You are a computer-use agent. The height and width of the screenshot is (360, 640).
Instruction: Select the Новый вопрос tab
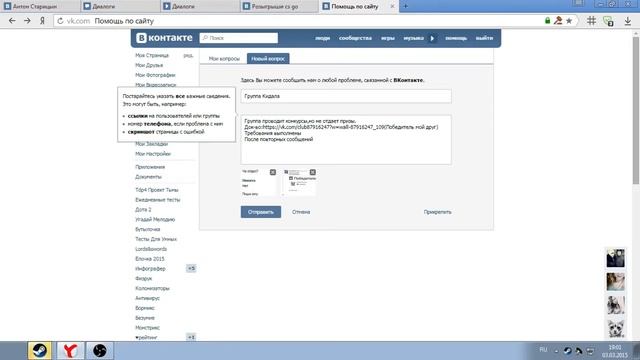268,59
